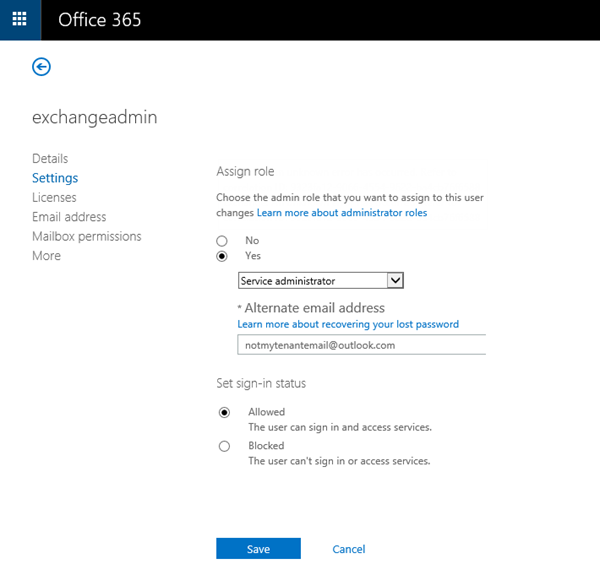Click the alternate email address field
The height and width of the screenshot is (575, 600).
pos(360,345)
